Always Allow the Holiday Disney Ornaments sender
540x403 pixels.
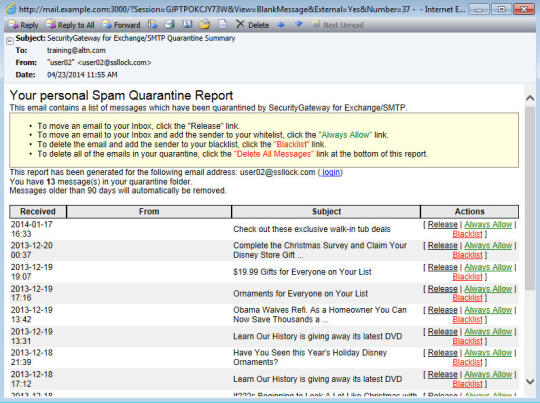[488, 353]
